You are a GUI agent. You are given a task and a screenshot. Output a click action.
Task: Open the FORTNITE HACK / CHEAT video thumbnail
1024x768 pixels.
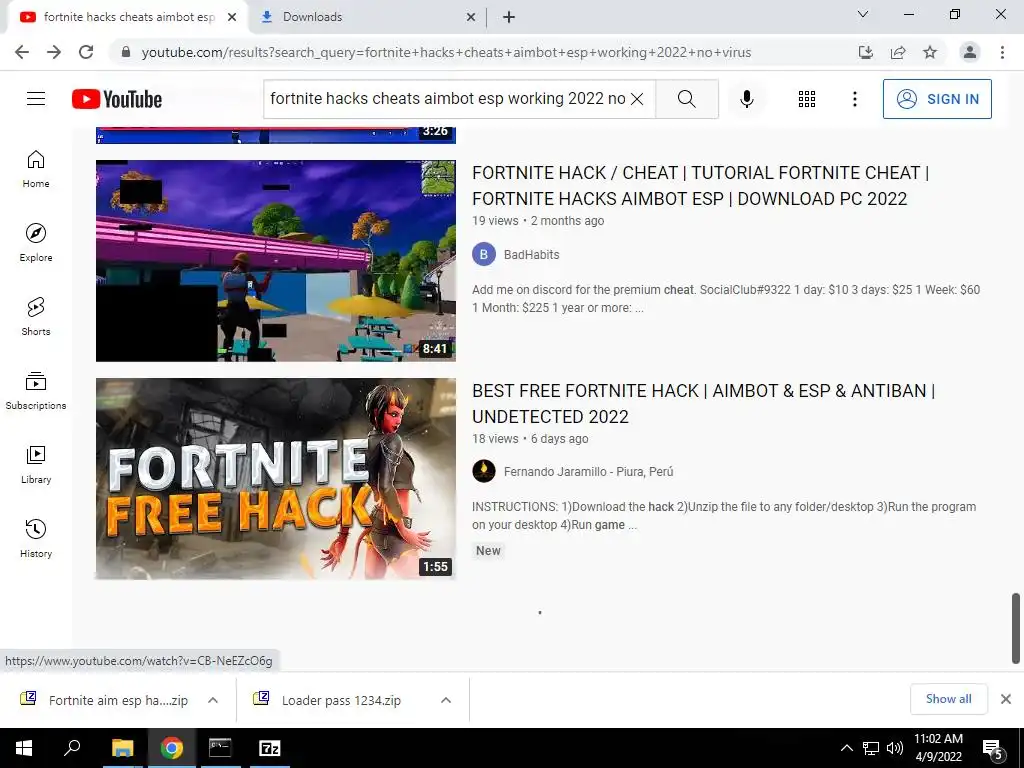pos(276,261)
